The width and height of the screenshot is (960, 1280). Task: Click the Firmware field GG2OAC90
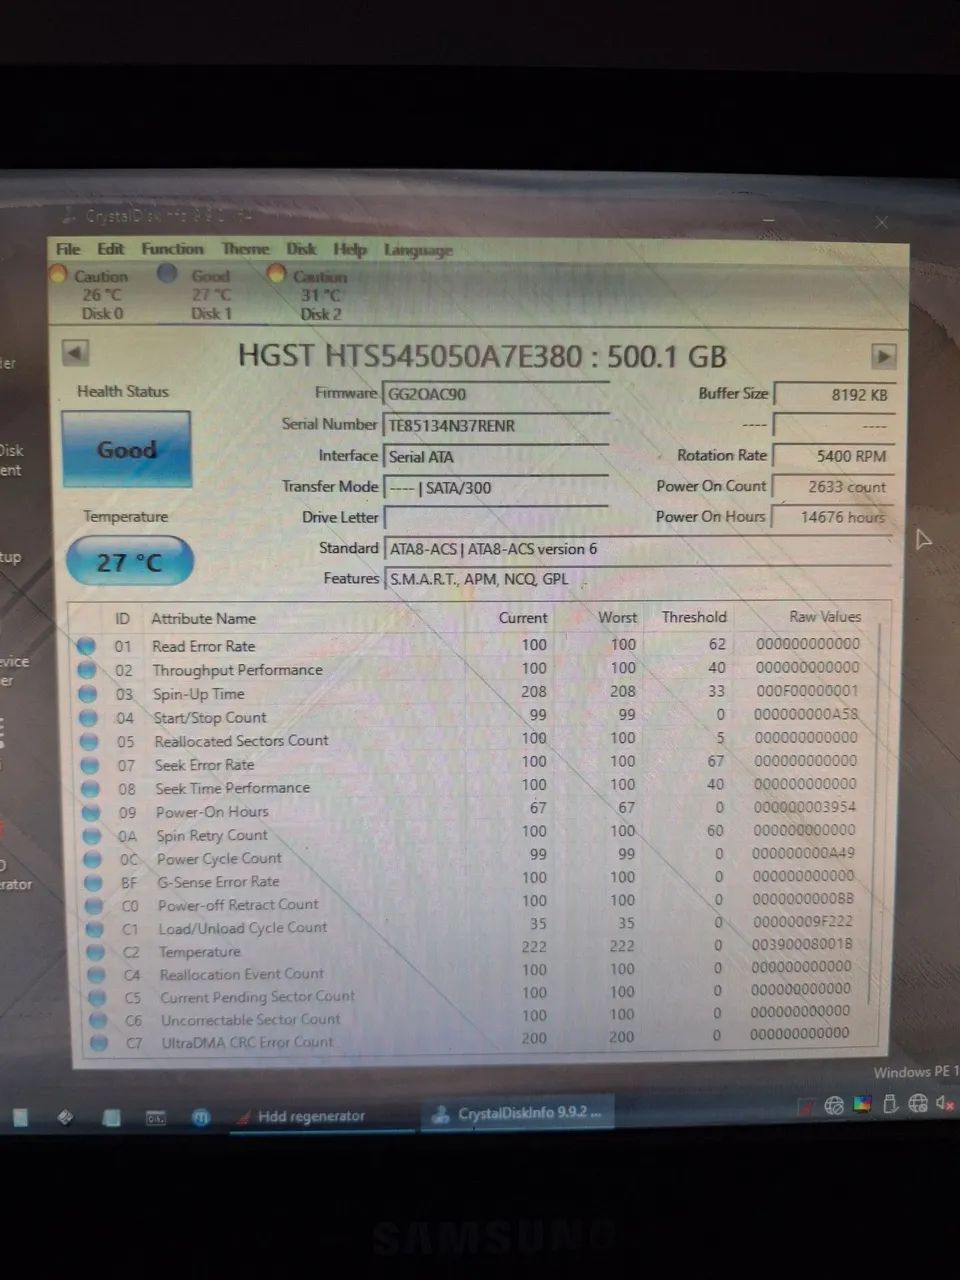click(496, 394)
